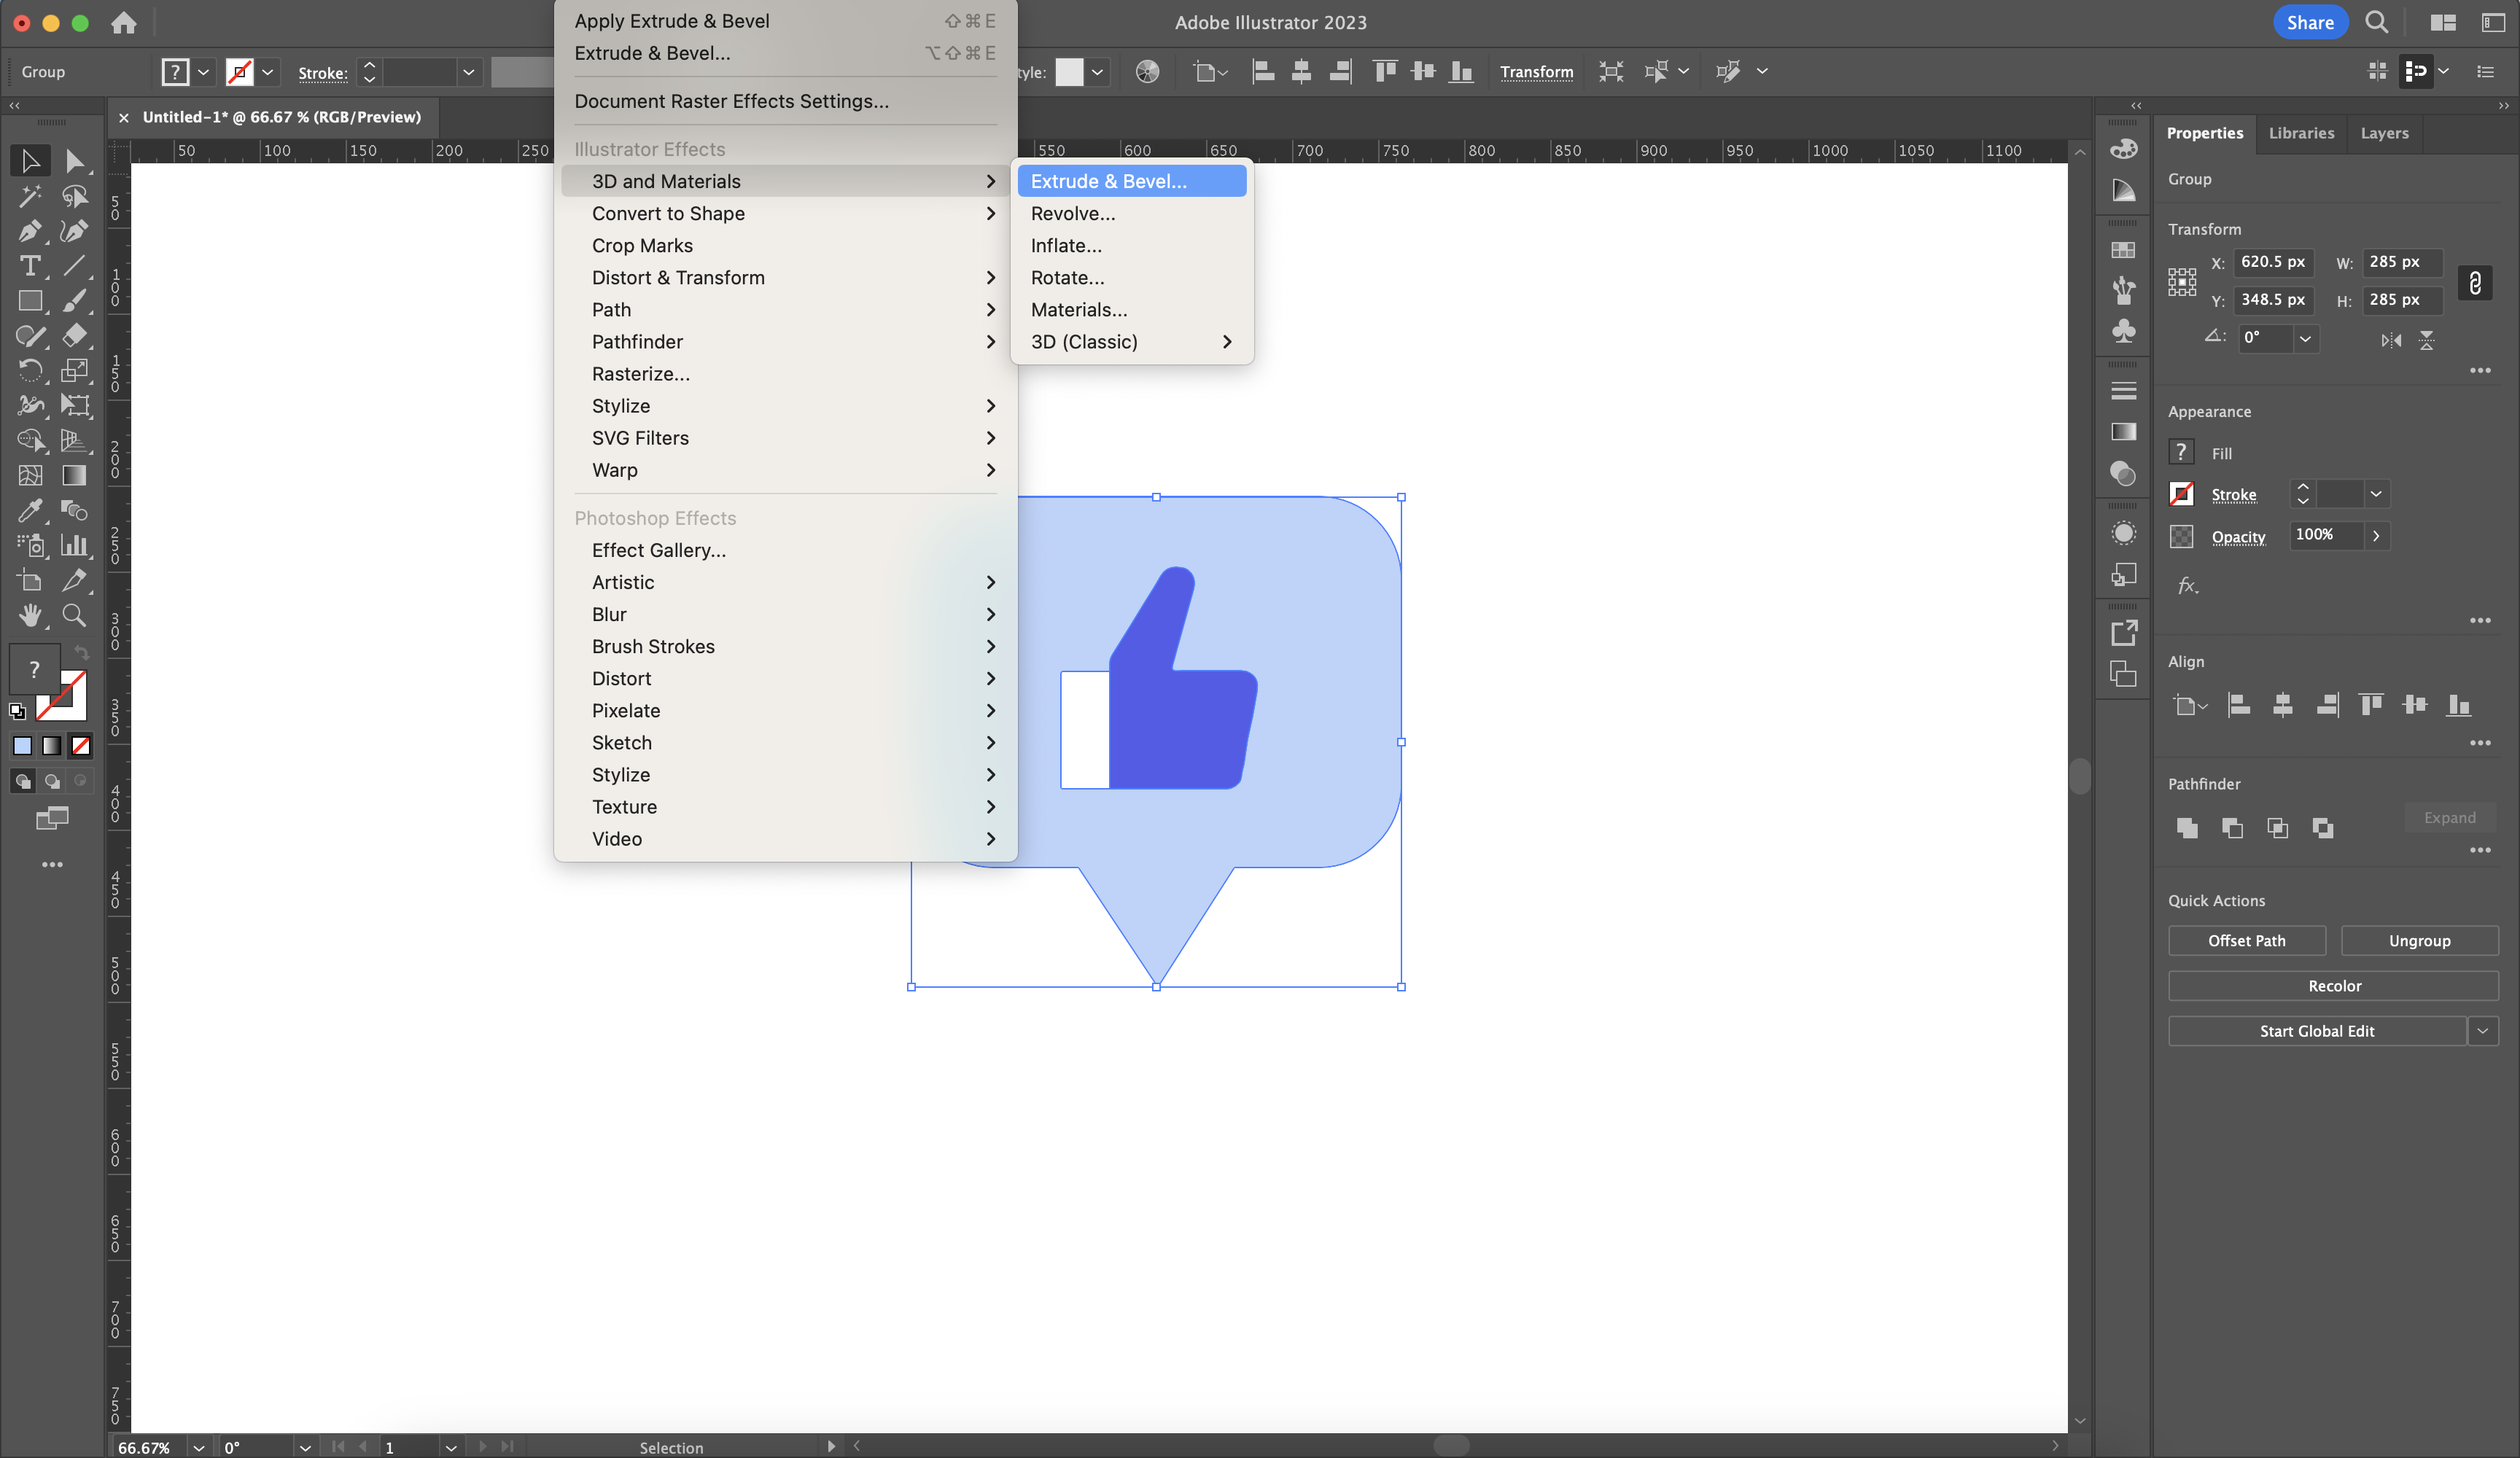Click the Recolor button

pos(2333,986)
